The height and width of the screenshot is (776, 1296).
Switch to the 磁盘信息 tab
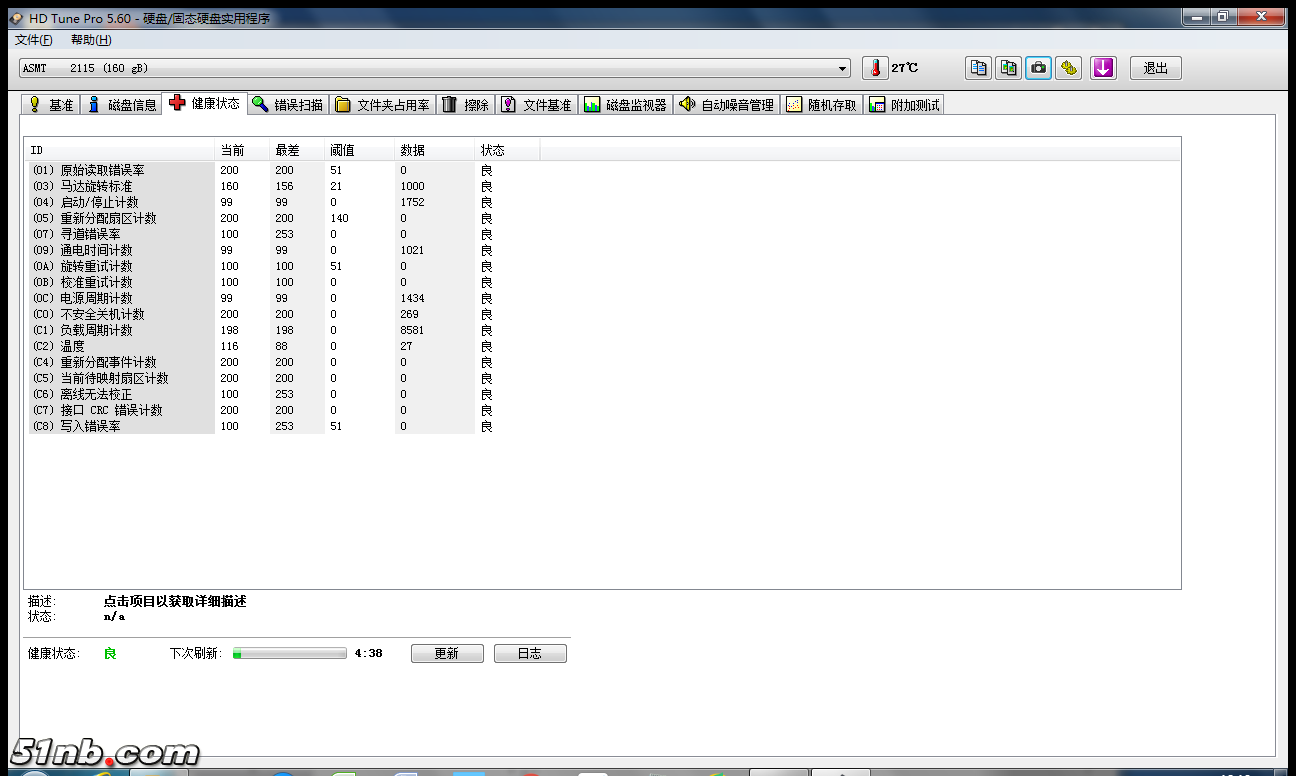[x=121, y=105]
